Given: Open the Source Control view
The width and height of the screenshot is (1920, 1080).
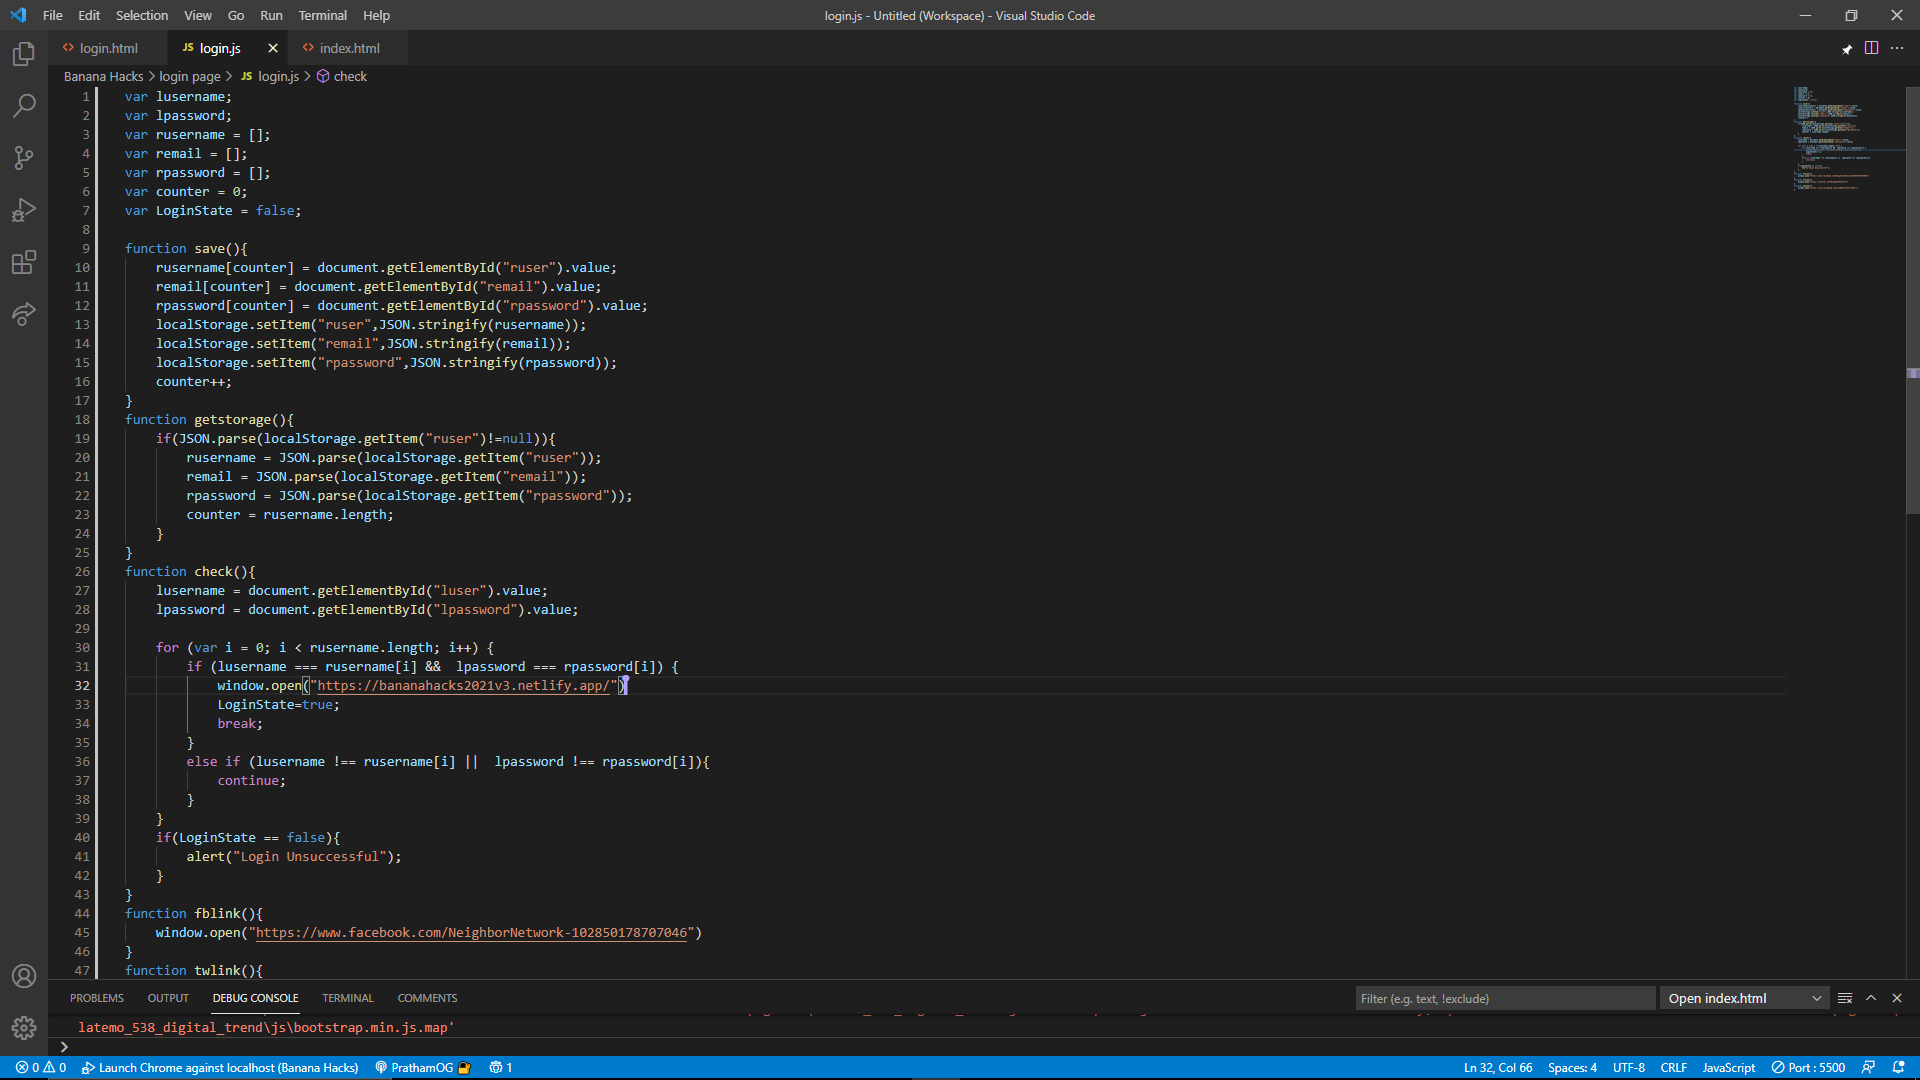Looking at the screenshot, I should click(24, 158).
